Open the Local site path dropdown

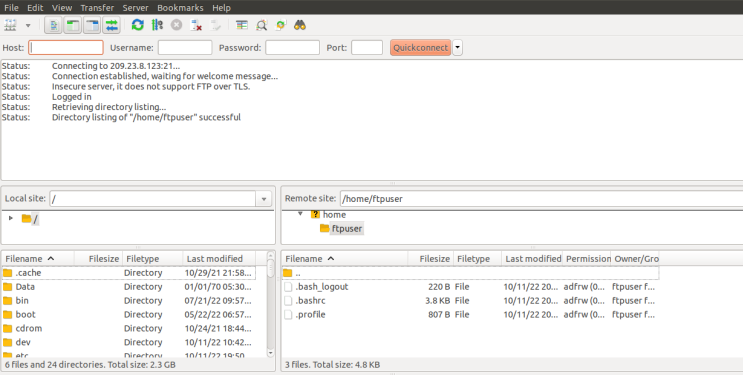pyautogui.click(x=264, y=199)
